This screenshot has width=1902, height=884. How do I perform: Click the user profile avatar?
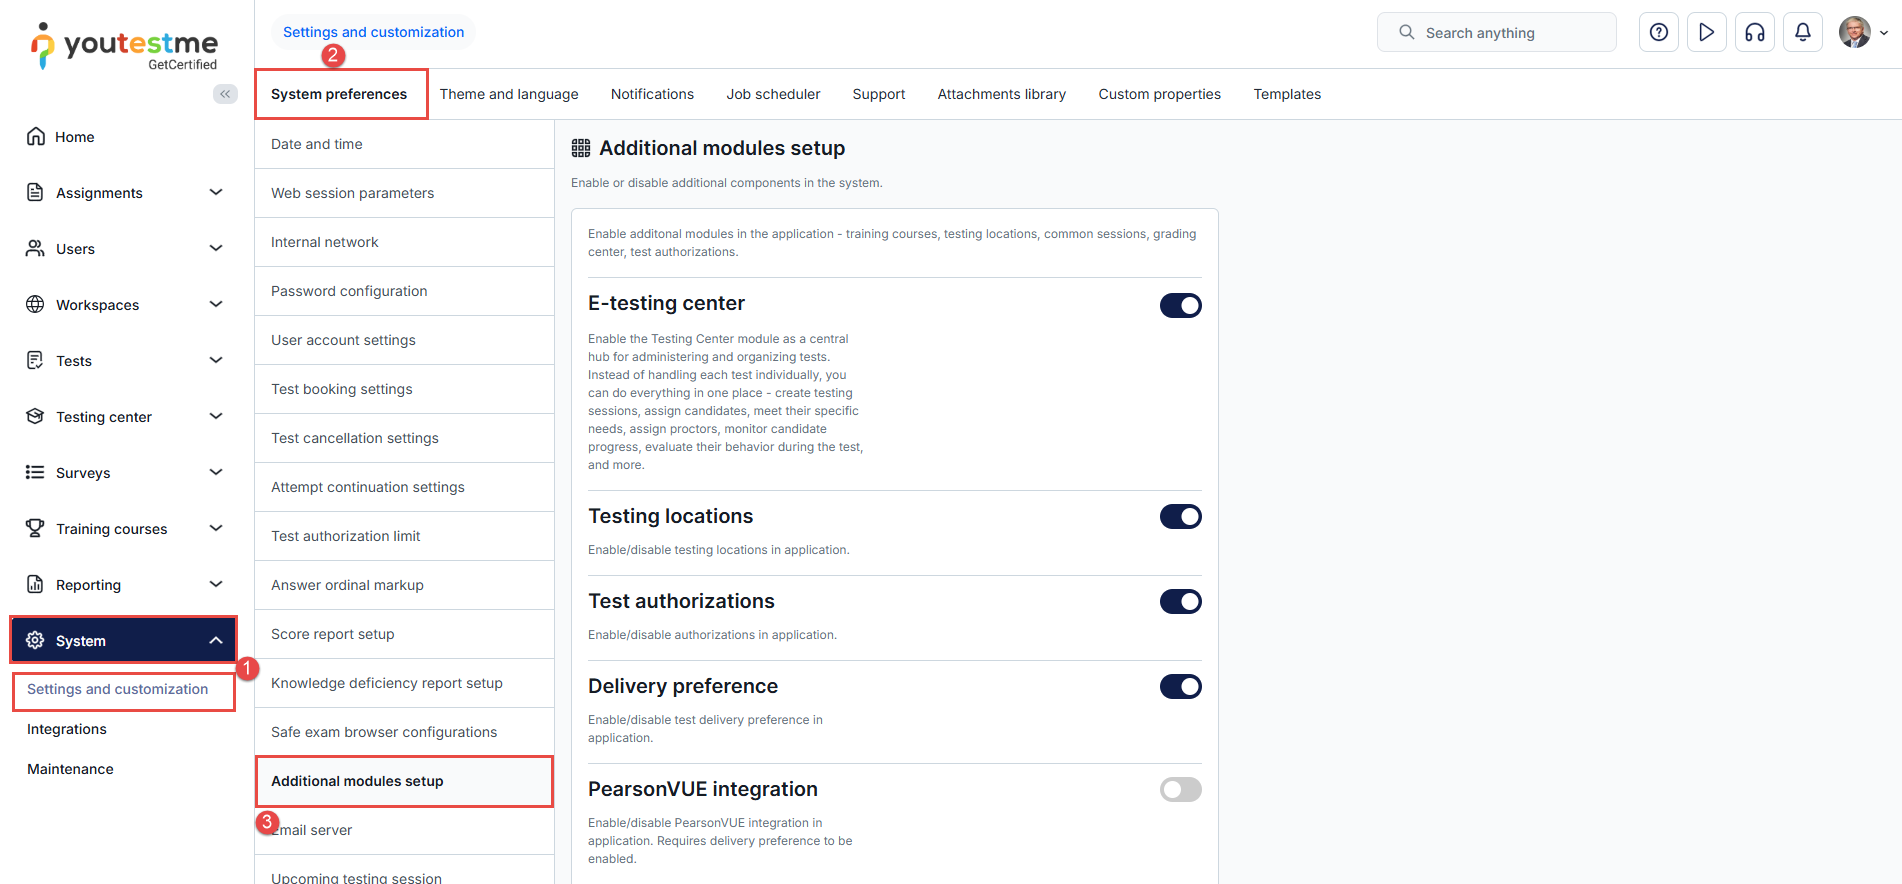(x=1855, y=32)
